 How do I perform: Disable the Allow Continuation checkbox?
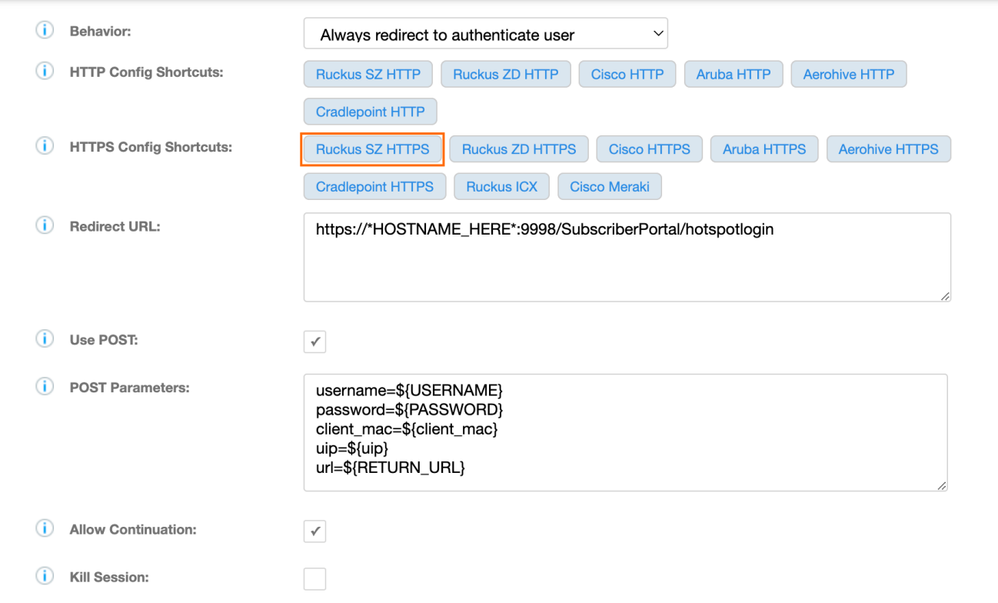315,531
